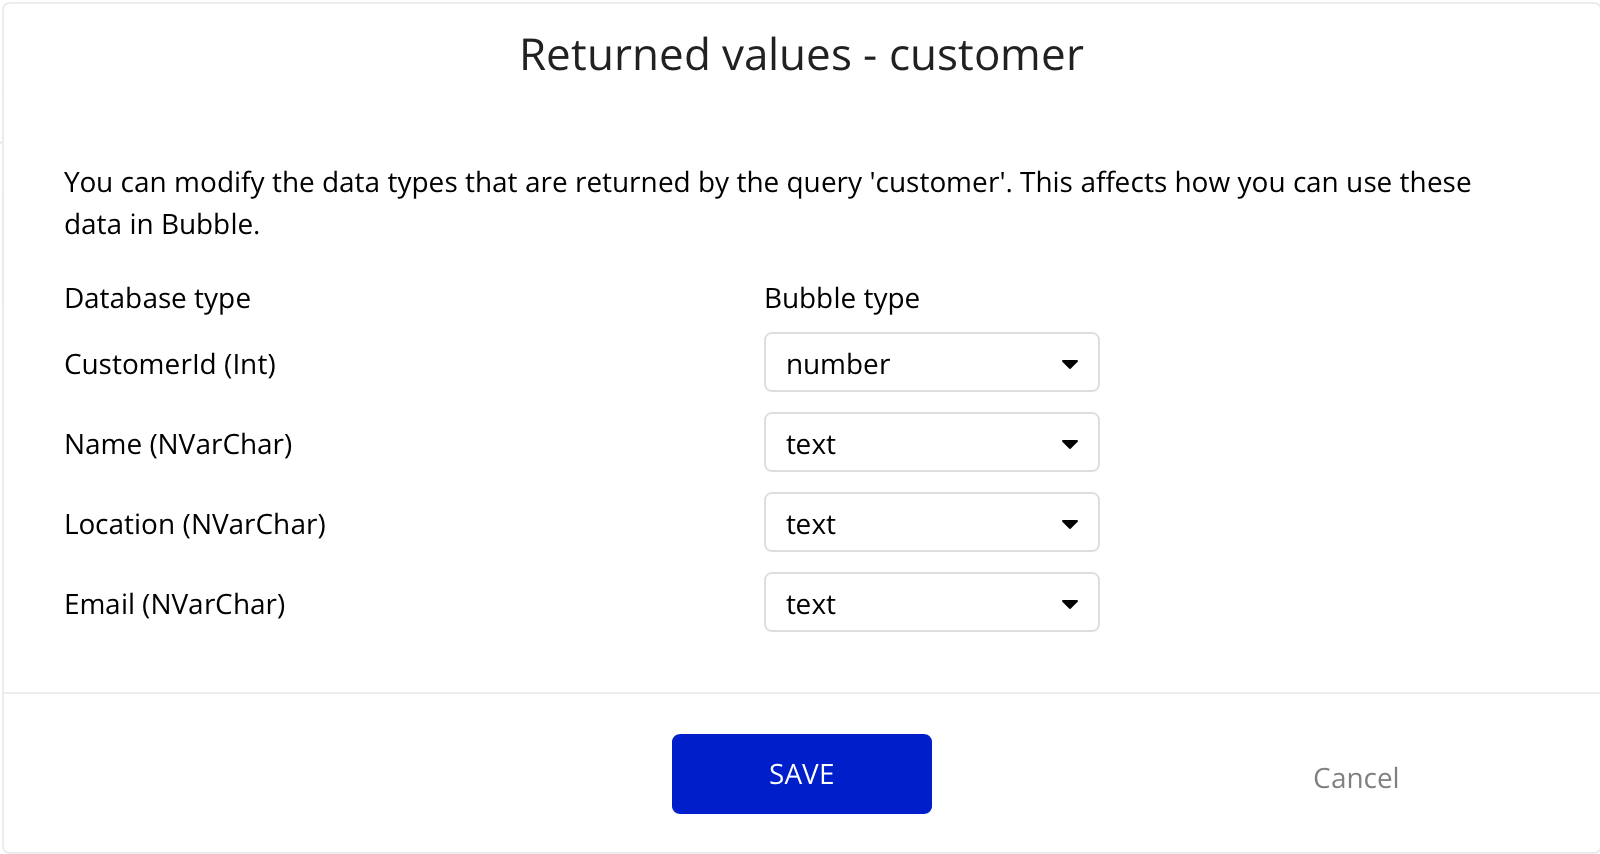Open the CustomerId Bubble type dropdown
This screenshot has height=854, width=1600.
coord(931,363)
